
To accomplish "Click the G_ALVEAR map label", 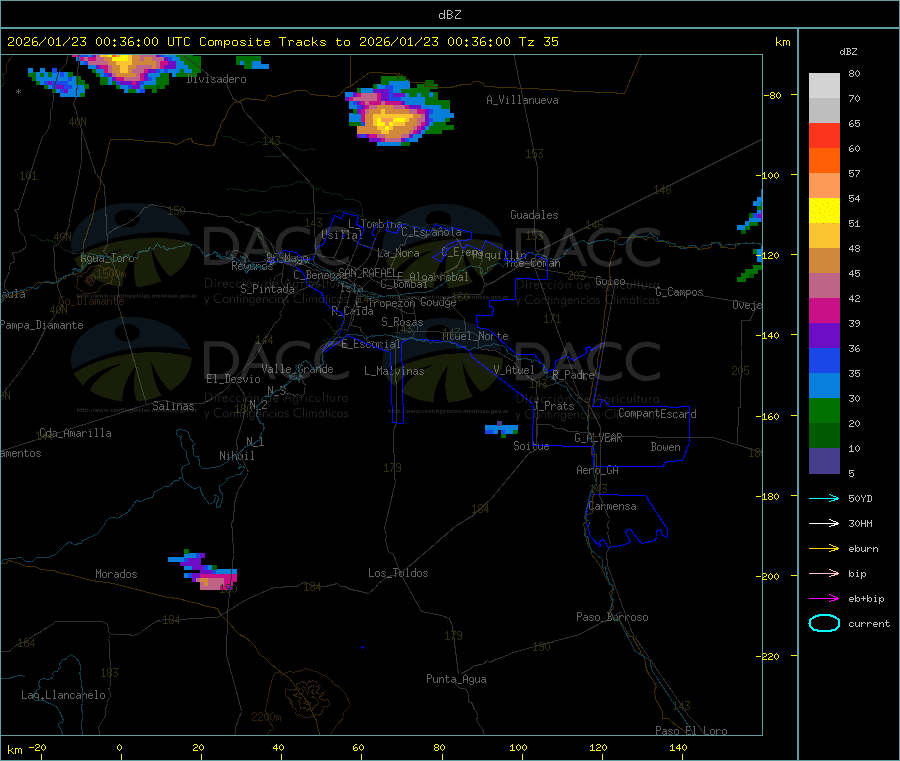I will click(x=598, y=438).
